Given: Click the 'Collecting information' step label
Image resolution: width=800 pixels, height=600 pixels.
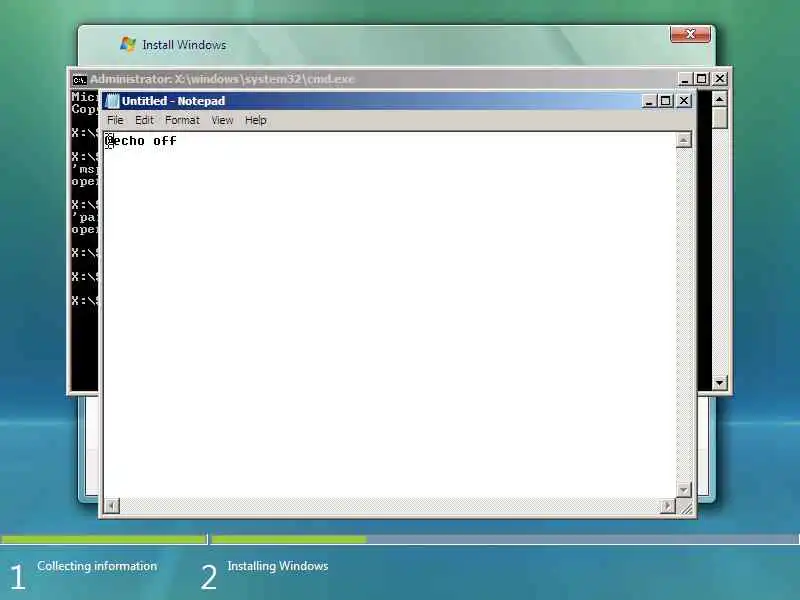Looking at the screenshot, I should click(x=97, y=566).
